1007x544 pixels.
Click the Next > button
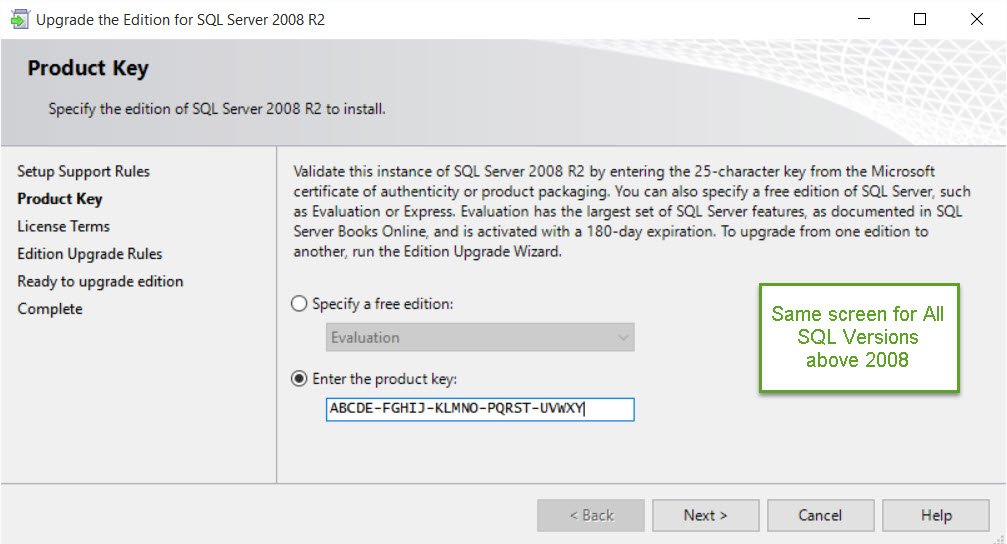coord(706,515)
